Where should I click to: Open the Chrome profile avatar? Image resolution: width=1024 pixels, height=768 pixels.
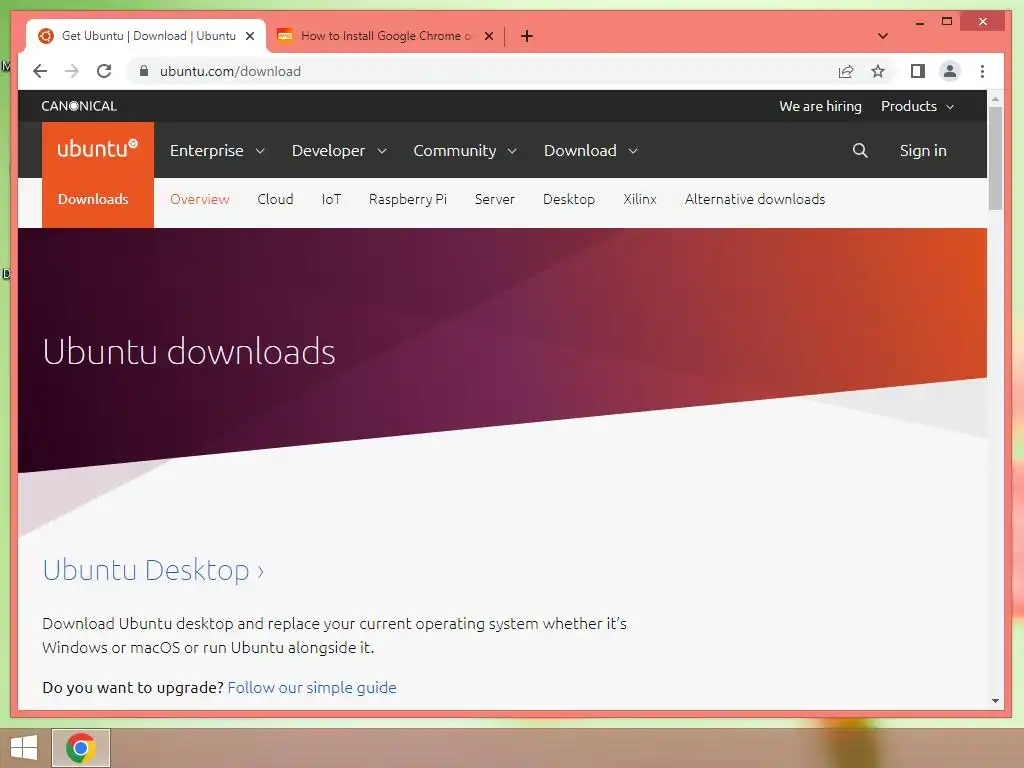(950, 71)
